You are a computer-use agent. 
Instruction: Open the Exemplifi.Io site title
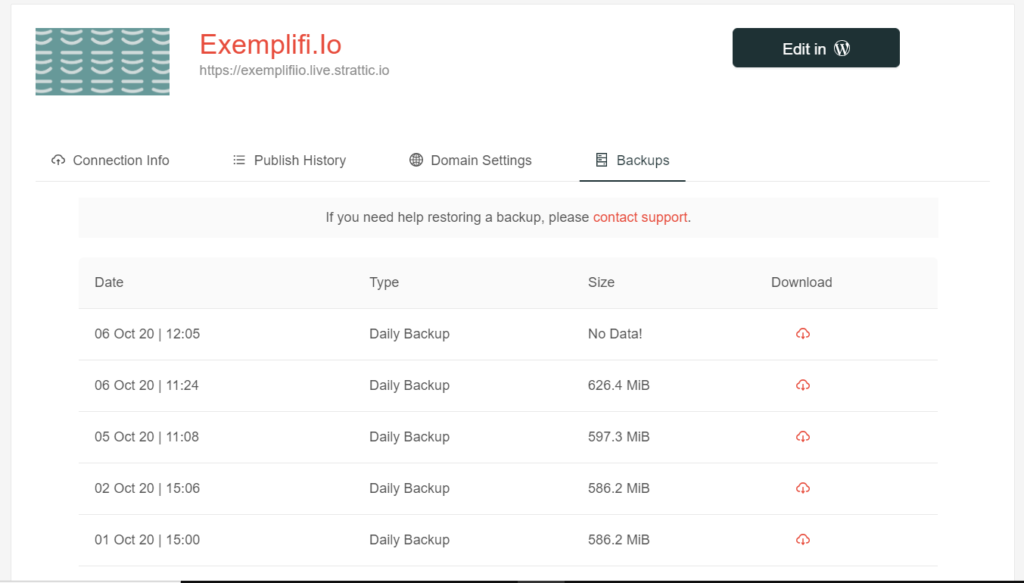270,44
